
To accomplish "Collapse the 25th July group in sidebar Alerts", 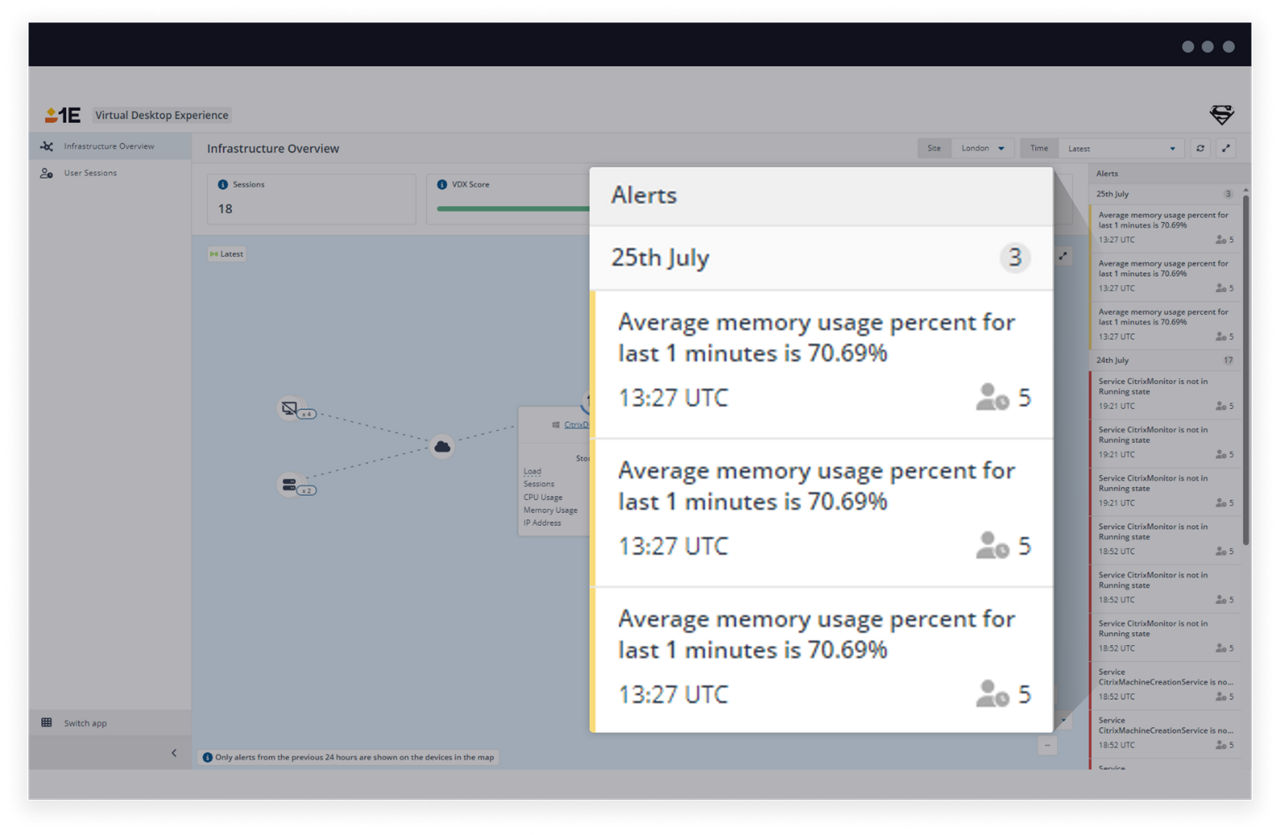I will coord(1166,194).
